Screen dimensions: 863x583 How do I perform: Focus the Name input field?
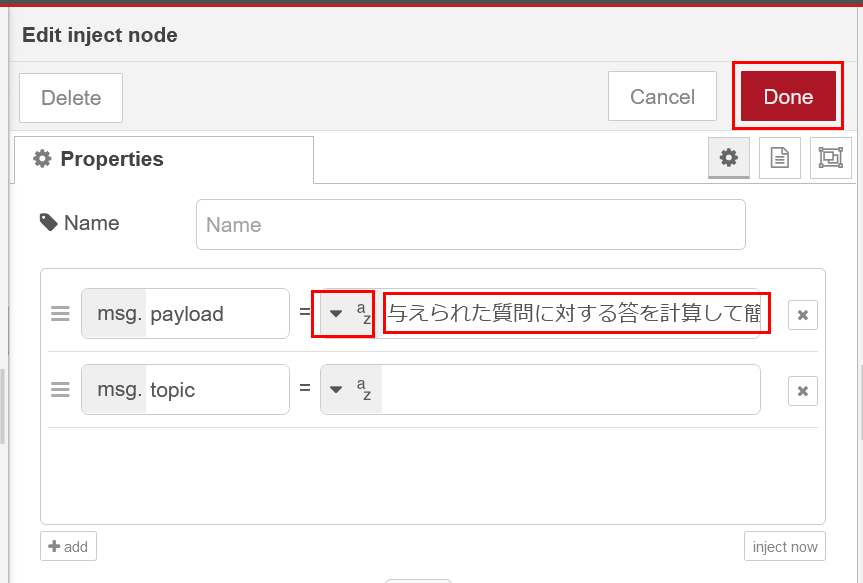click(x=471, y=225)
